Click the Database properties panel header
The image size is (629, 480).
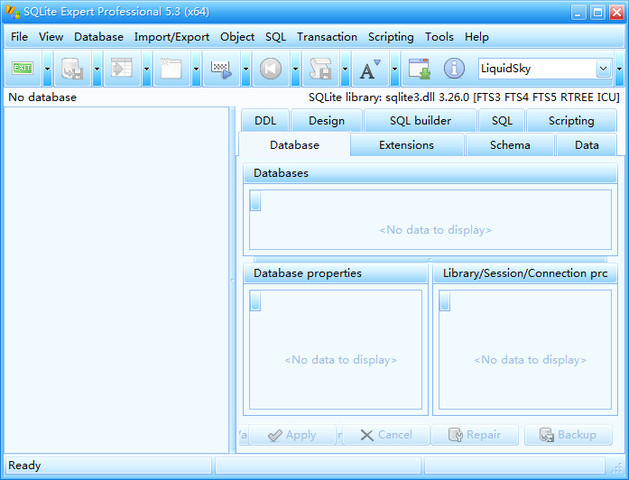click(336, 273)
